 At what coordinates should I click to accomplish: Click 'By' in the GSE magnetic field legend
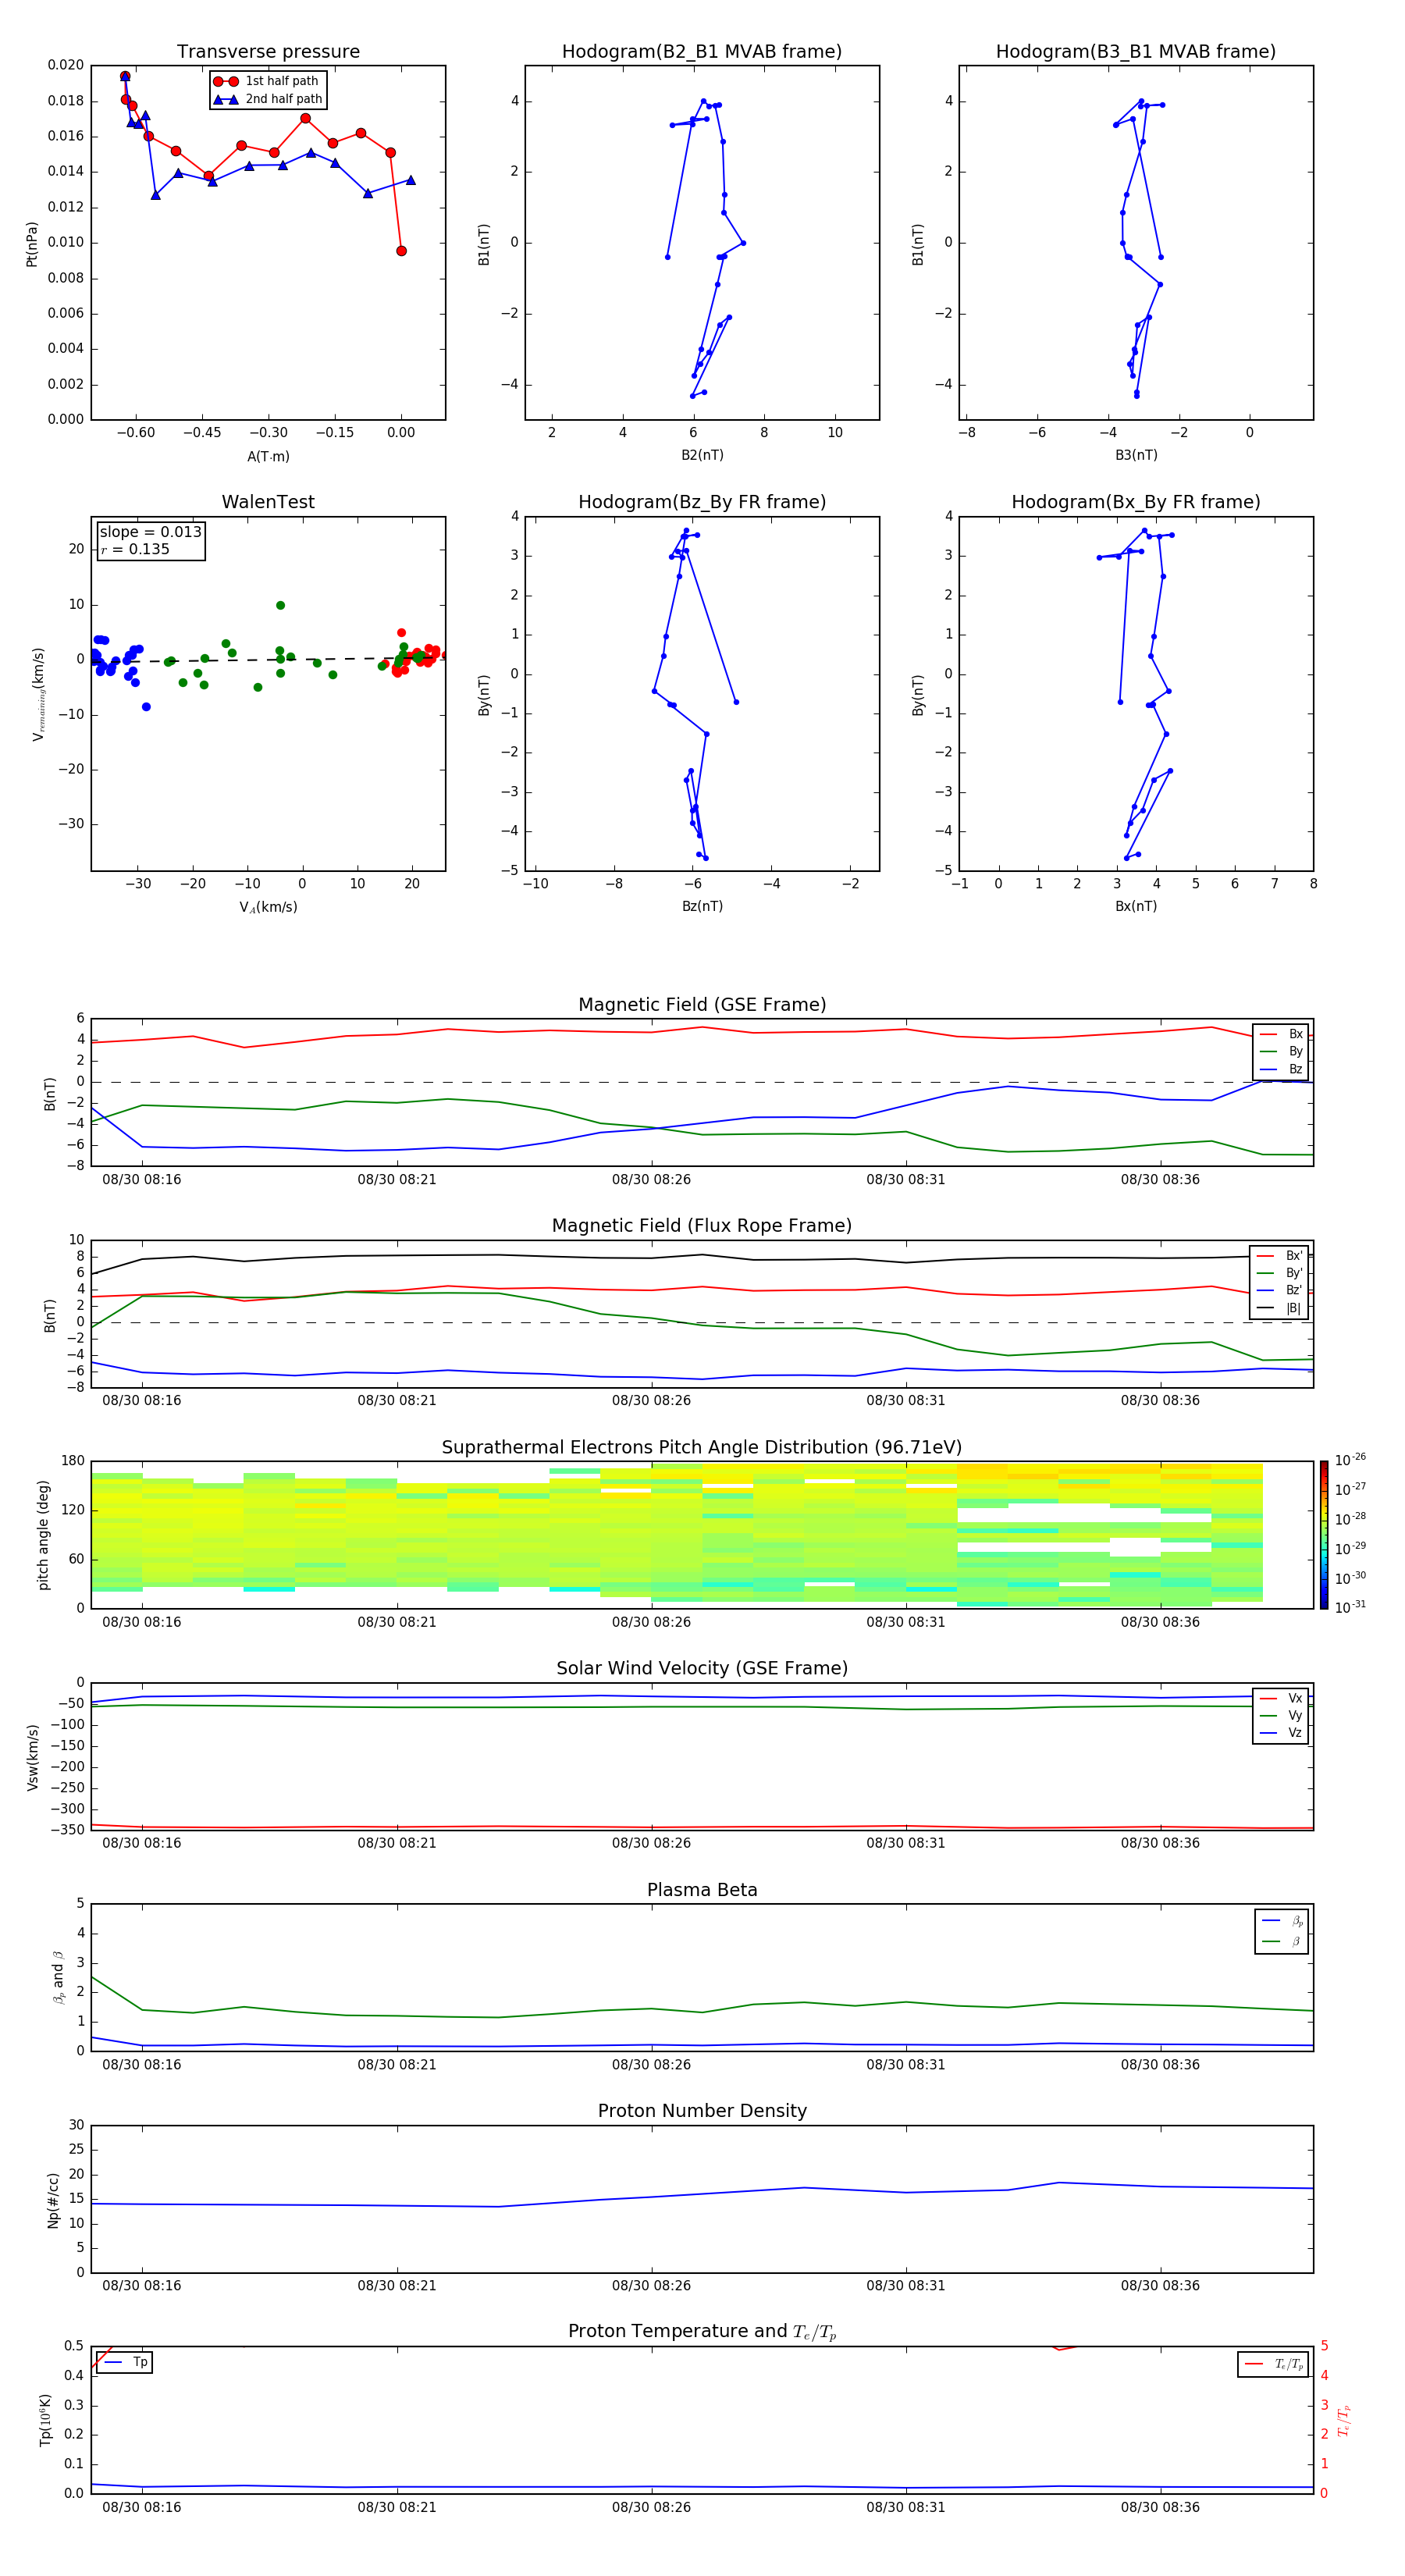point(1295,1052)
